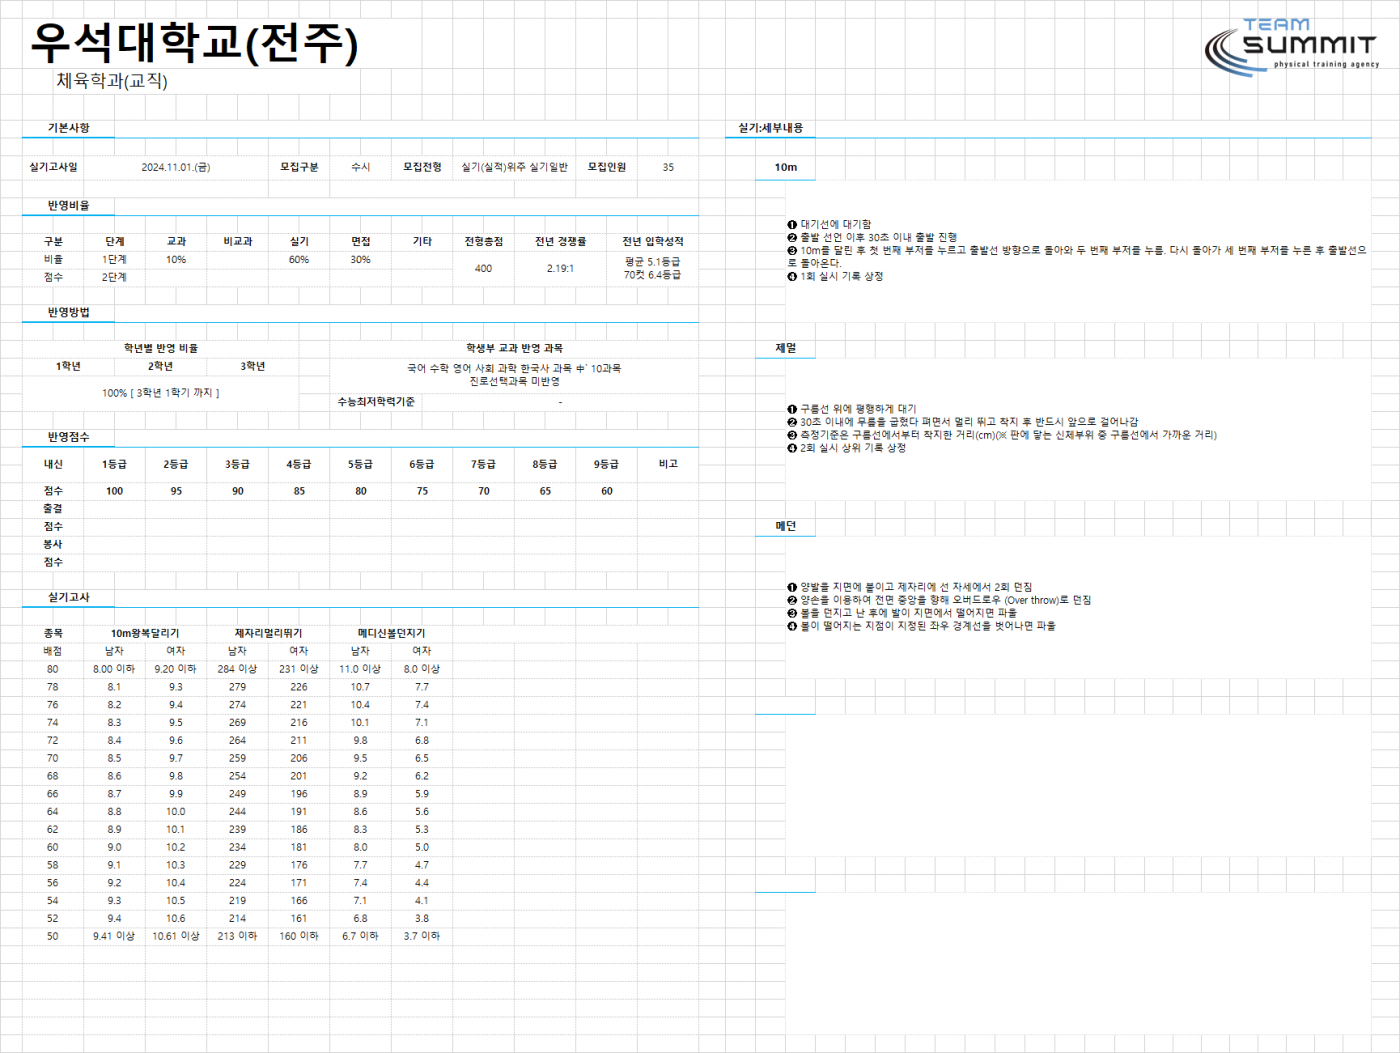Select the jump value 279
This screenshot has height=1053, width=1400.
(237, 688)
